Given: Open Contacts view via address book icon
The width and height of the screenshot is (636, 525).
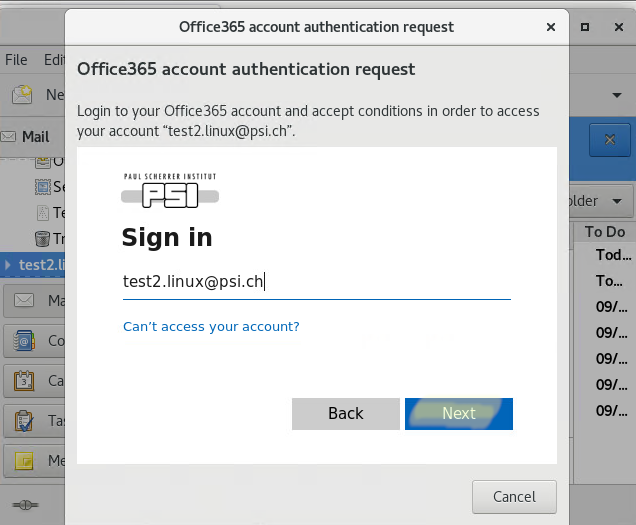Looking at the screenshot, I should coord(24,341).
